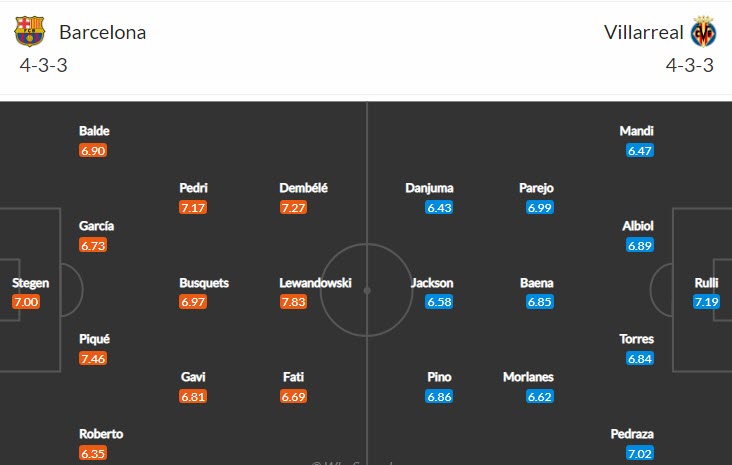Image resolution: width=732 pixels, height=465 pixels.
Task: Click Piqué's 7.46 rating badge
Action: click(93, 358)
